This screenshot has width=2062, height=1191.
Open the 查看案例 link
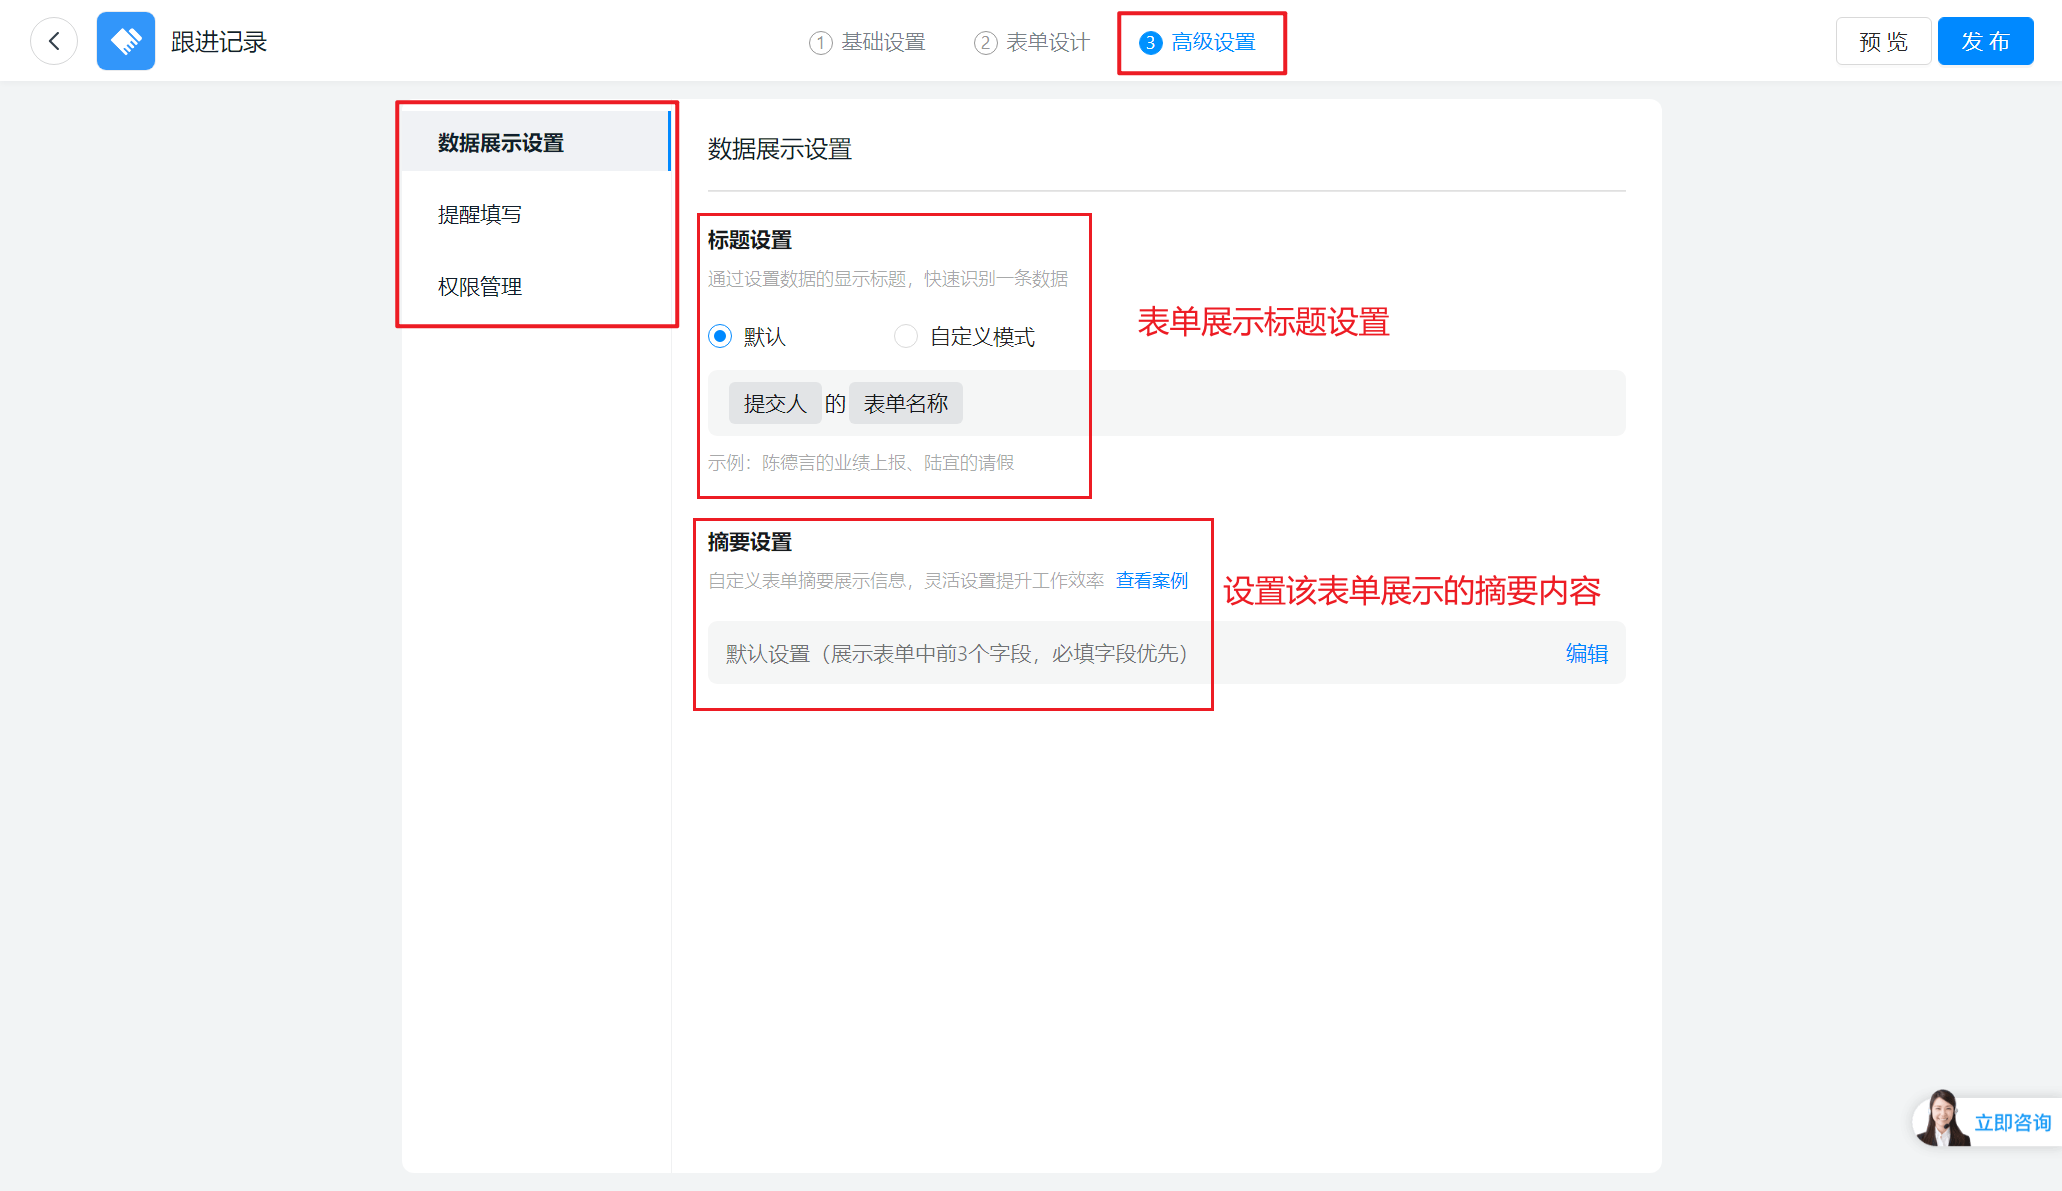(1152, 581)
